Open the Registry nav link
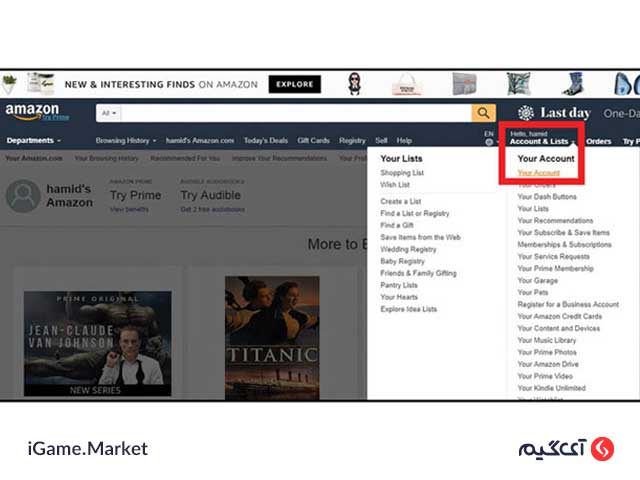640x480 pixels. (352, 140)
